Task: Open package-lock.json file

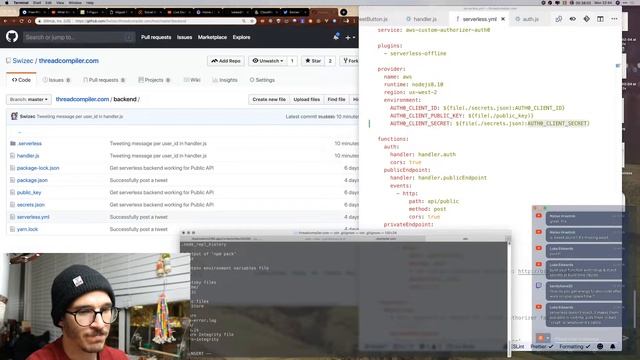Action: pos(38,168)
